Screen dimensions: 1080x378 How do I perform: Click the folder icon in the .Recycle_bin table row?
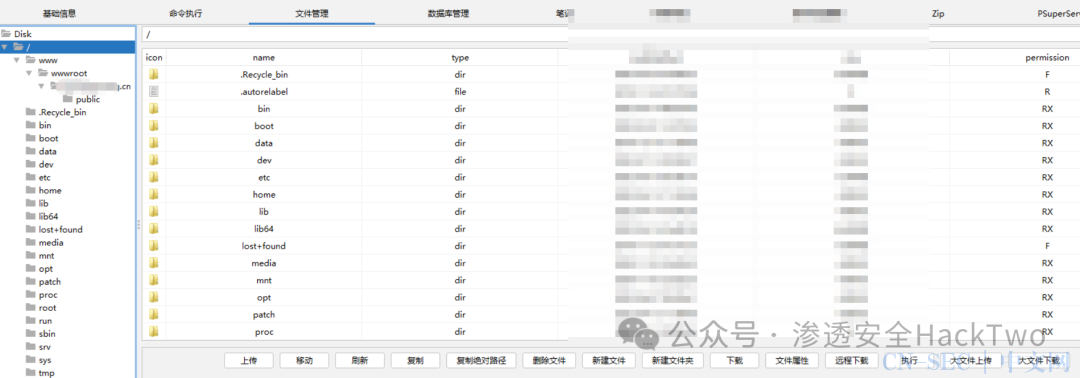[154, 74]
